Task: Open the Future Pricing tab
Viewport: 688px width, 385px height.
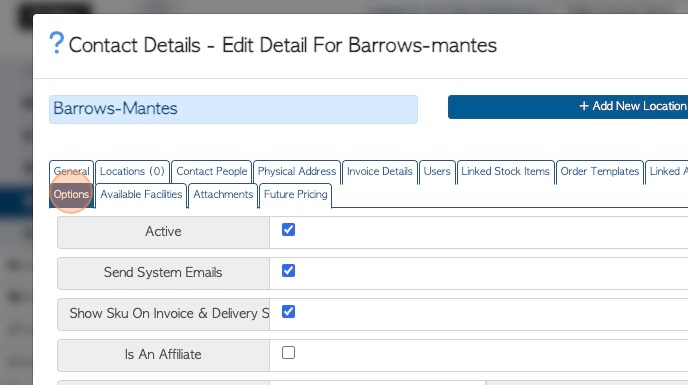Action: pos(296,195)
